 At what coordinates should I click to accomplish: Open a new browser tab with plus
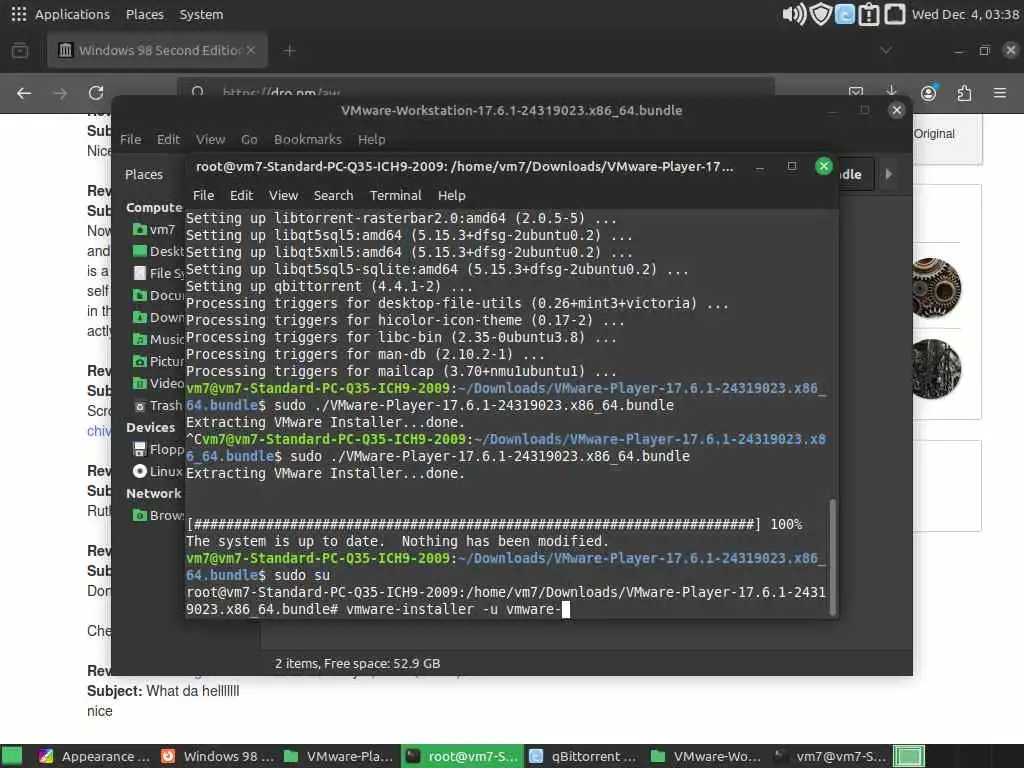tap(289, 50)
